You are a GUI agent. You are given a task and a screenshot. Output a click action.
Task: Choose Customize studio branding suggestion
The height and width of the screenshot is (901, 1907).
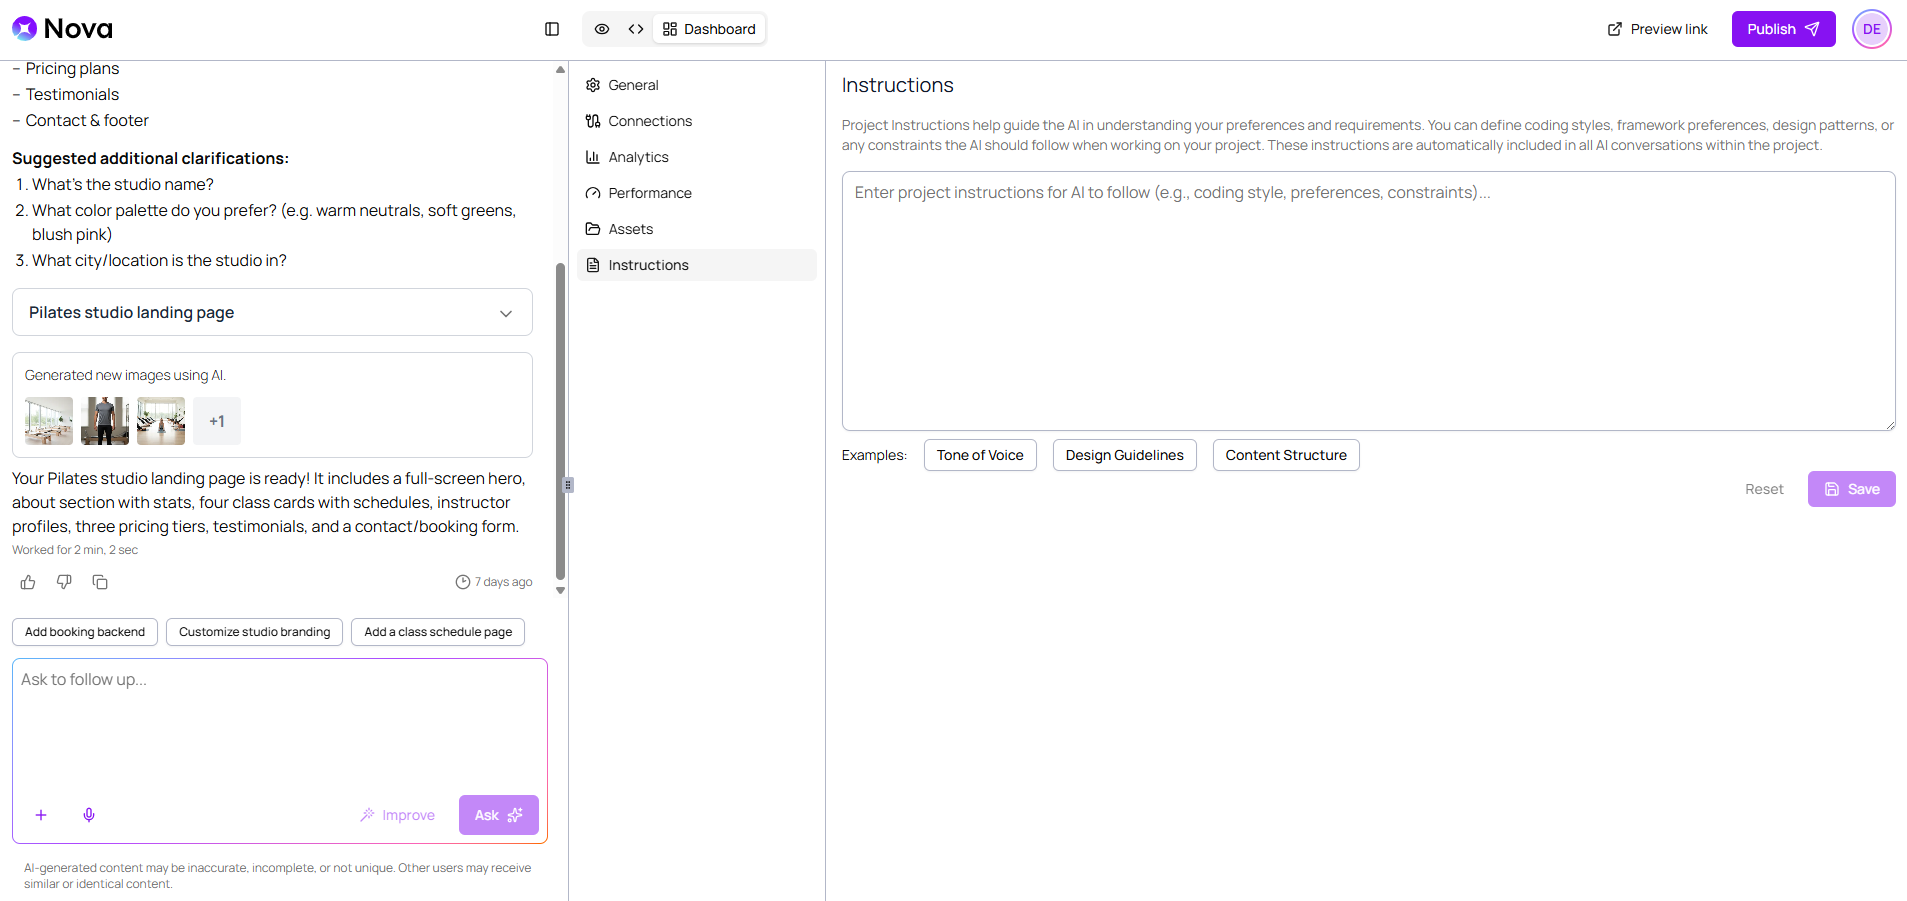click(x=254, y=632)
